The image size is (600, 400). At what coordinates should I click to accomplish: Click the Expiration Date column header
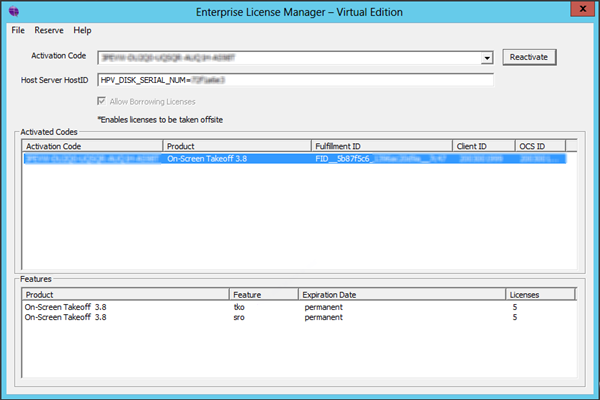pos(402,295)
